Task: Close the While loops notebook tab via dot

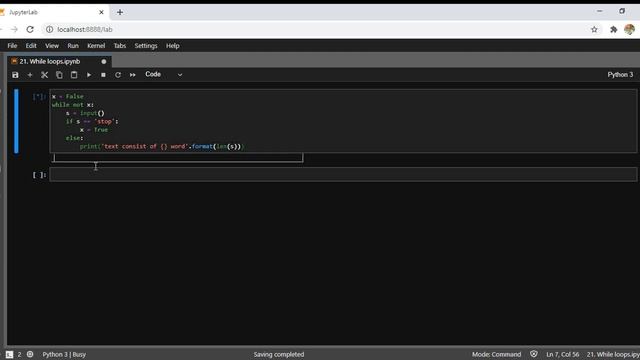Action: point(104,62)
